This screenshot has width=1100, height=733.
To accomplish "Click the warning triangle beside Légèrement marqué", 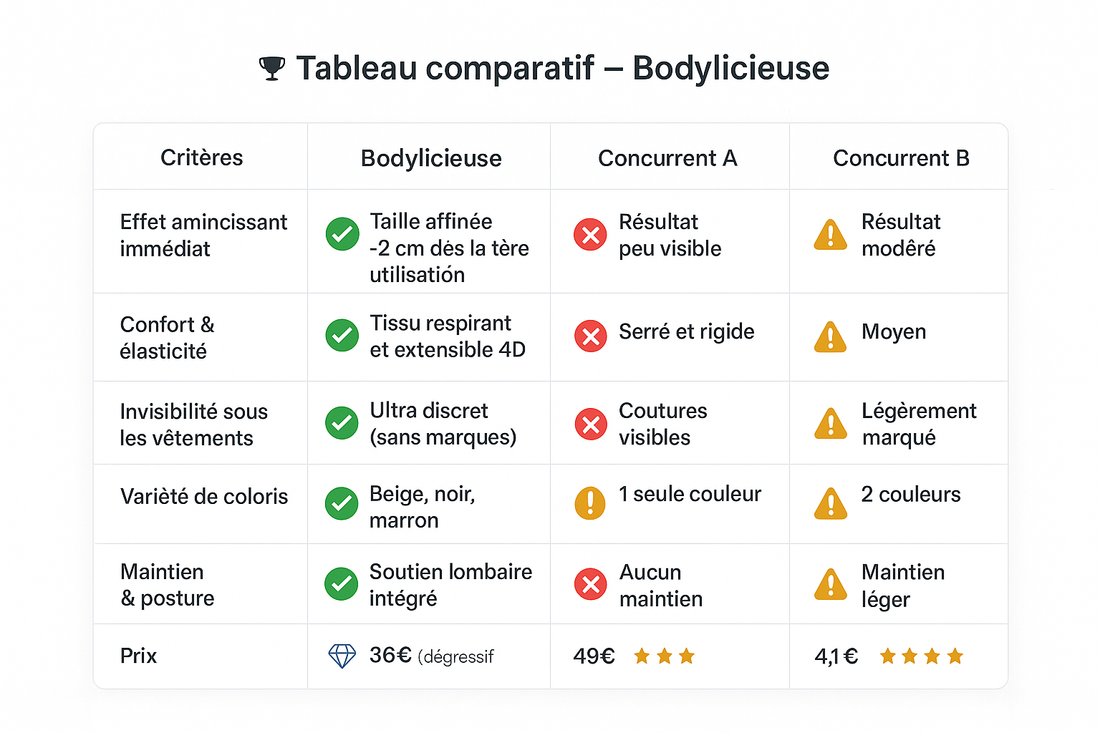I will point(831,423).
